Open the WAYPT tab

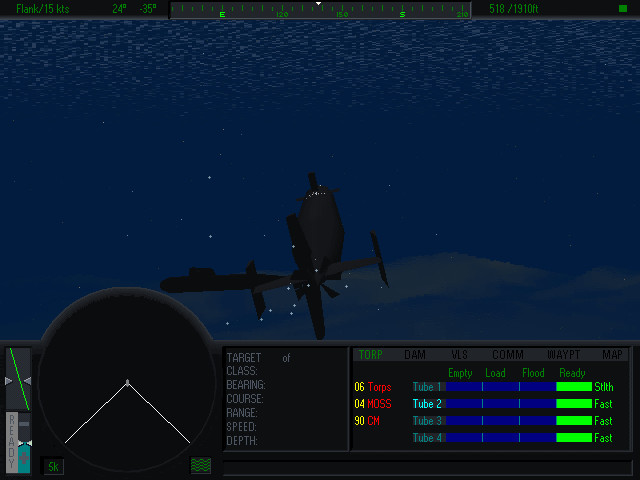tap(563, 355)
